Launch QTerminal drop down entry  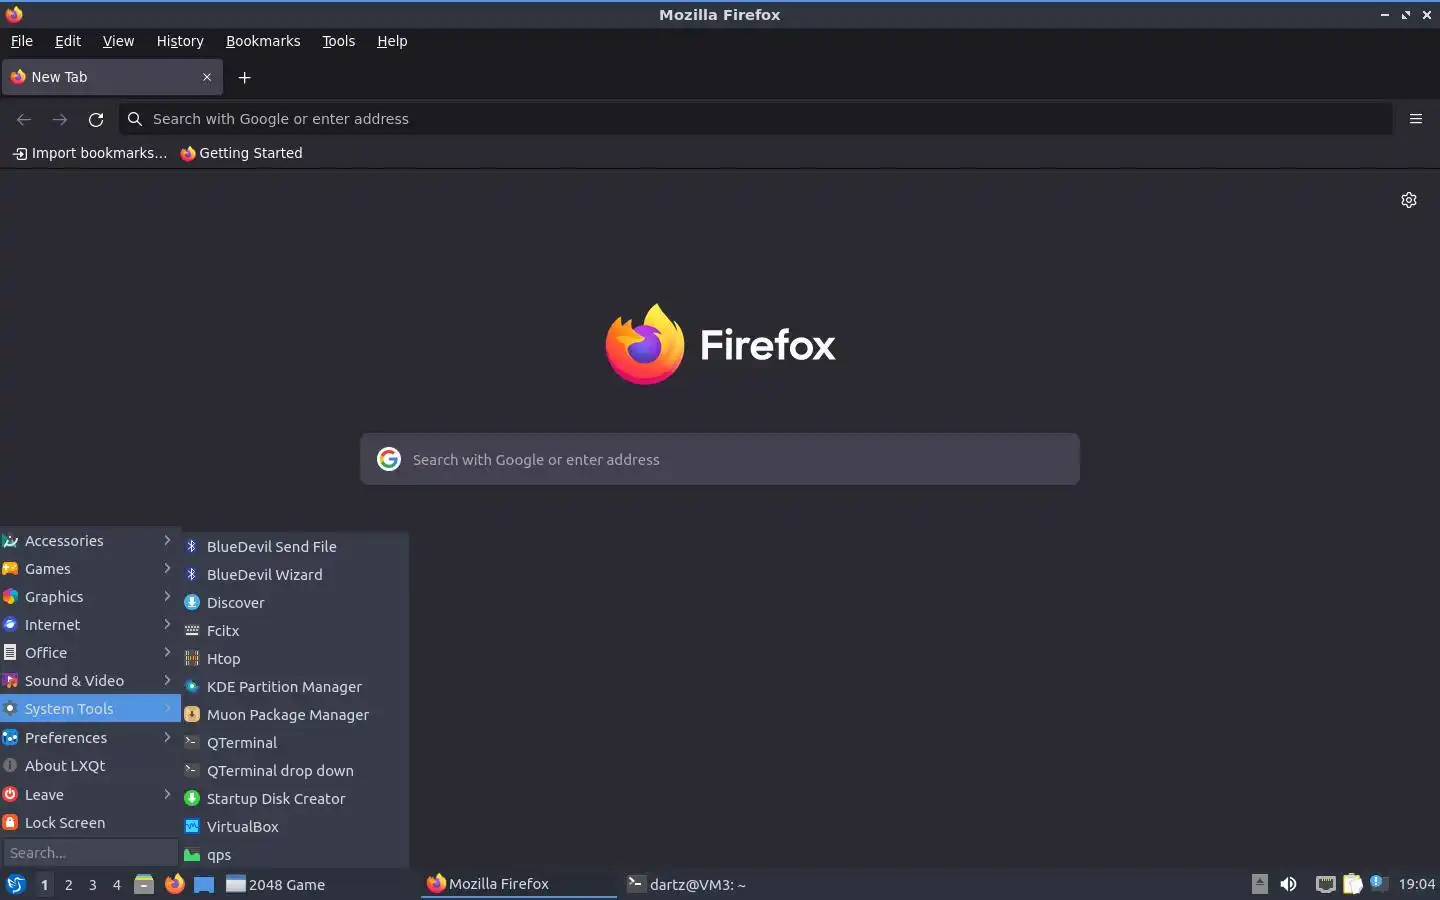[295, 771]
